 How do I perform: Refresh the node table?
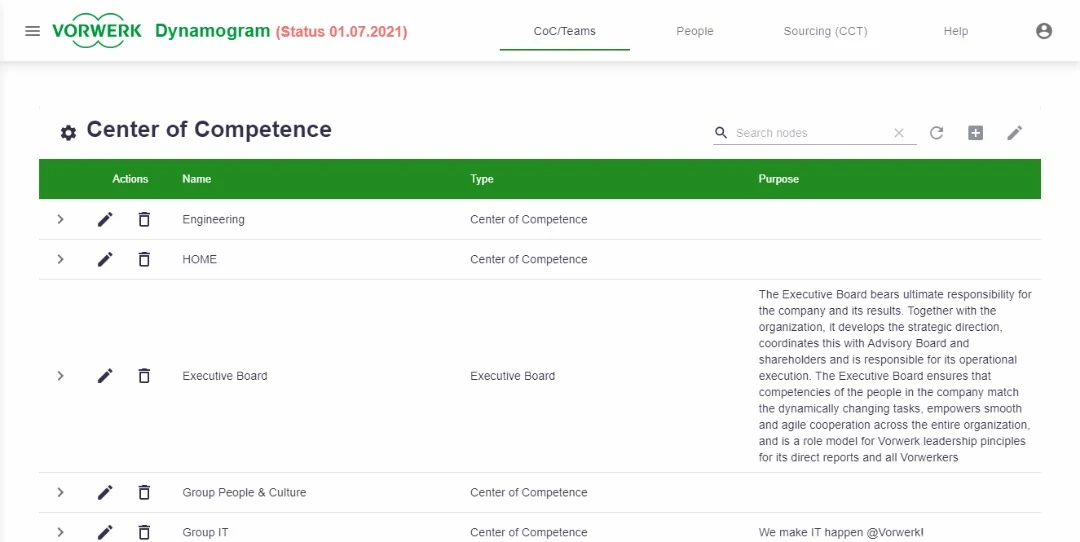point(936,133)
